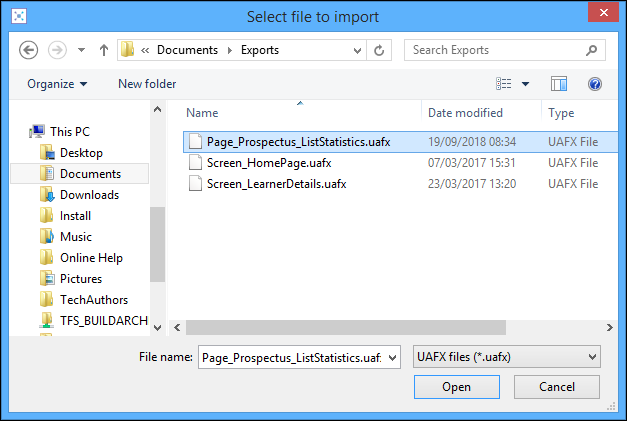This screenshot has width=627, height=421.
Task: Click the Desktop folder icon
Action: point(47,153)
